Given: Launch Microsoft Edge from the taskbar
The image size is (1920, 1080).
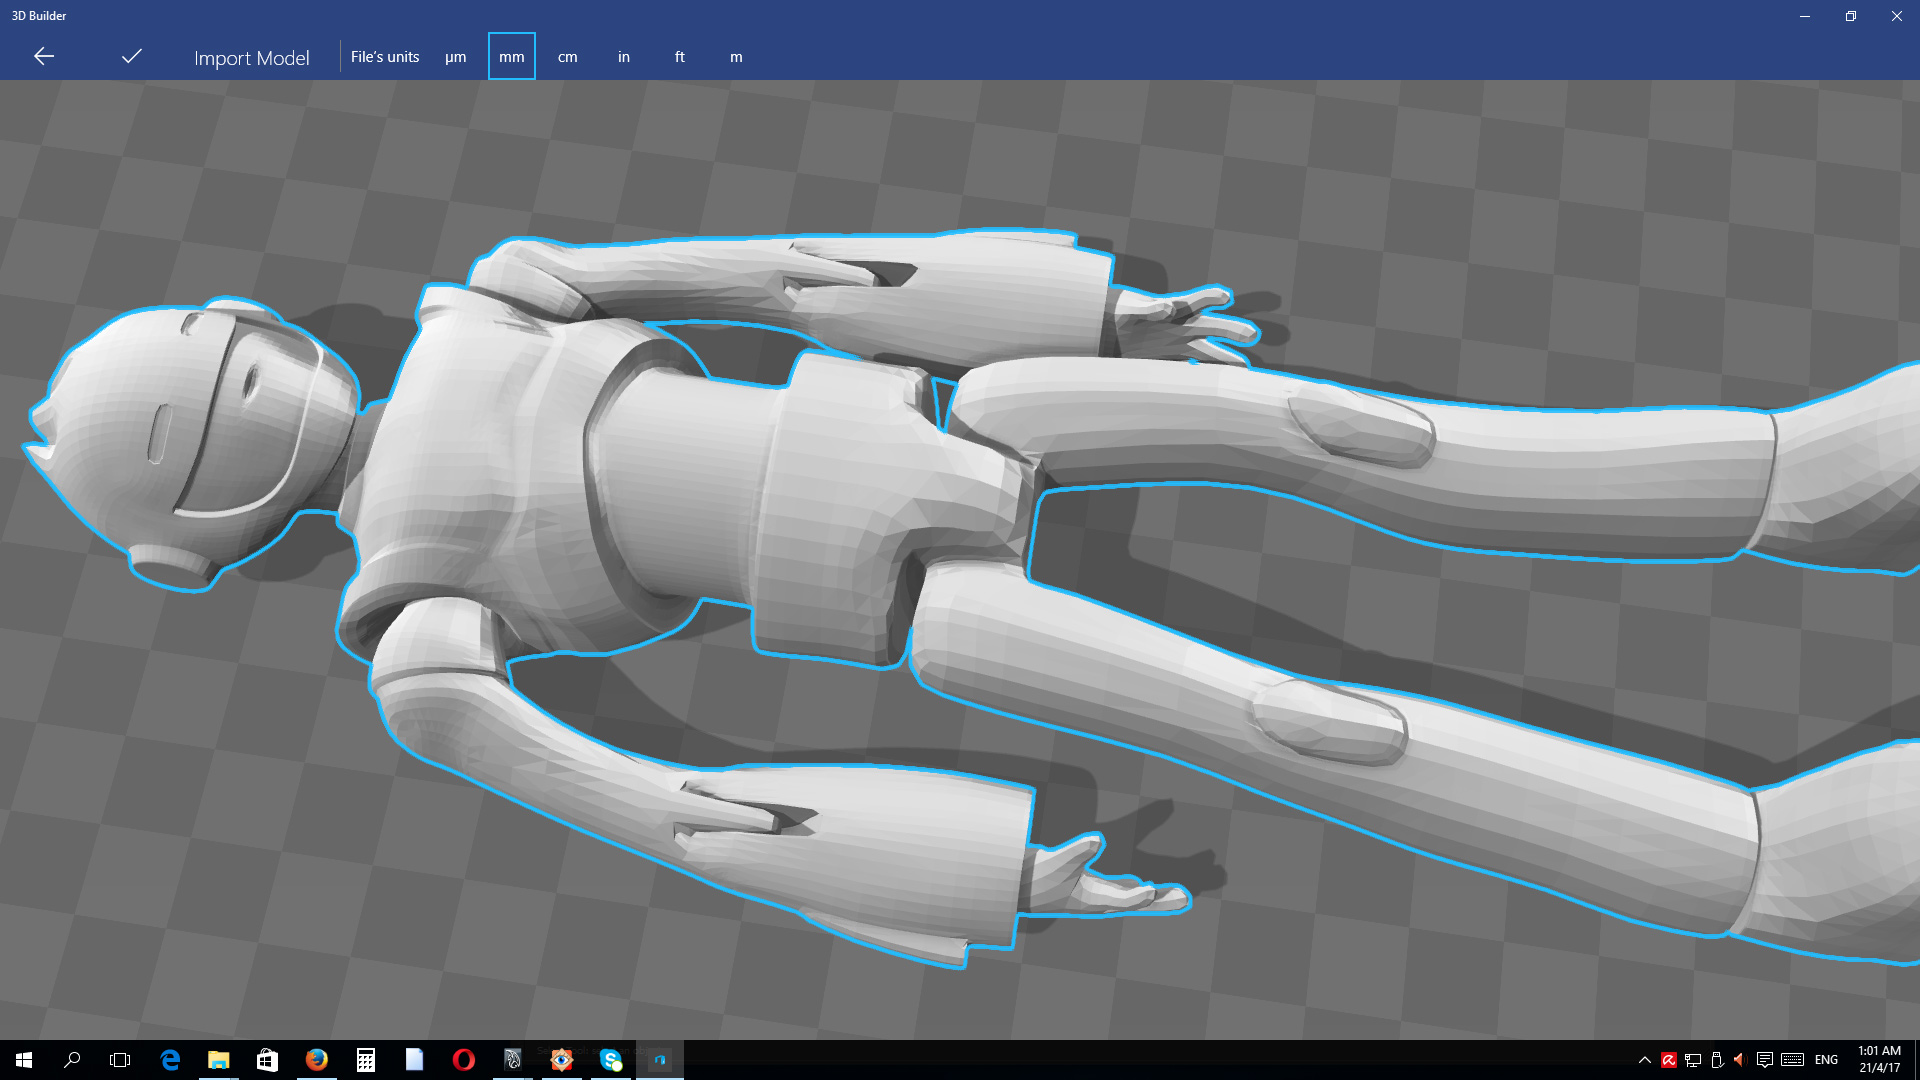Looking at the screenshot, I should pos(170,1060).
